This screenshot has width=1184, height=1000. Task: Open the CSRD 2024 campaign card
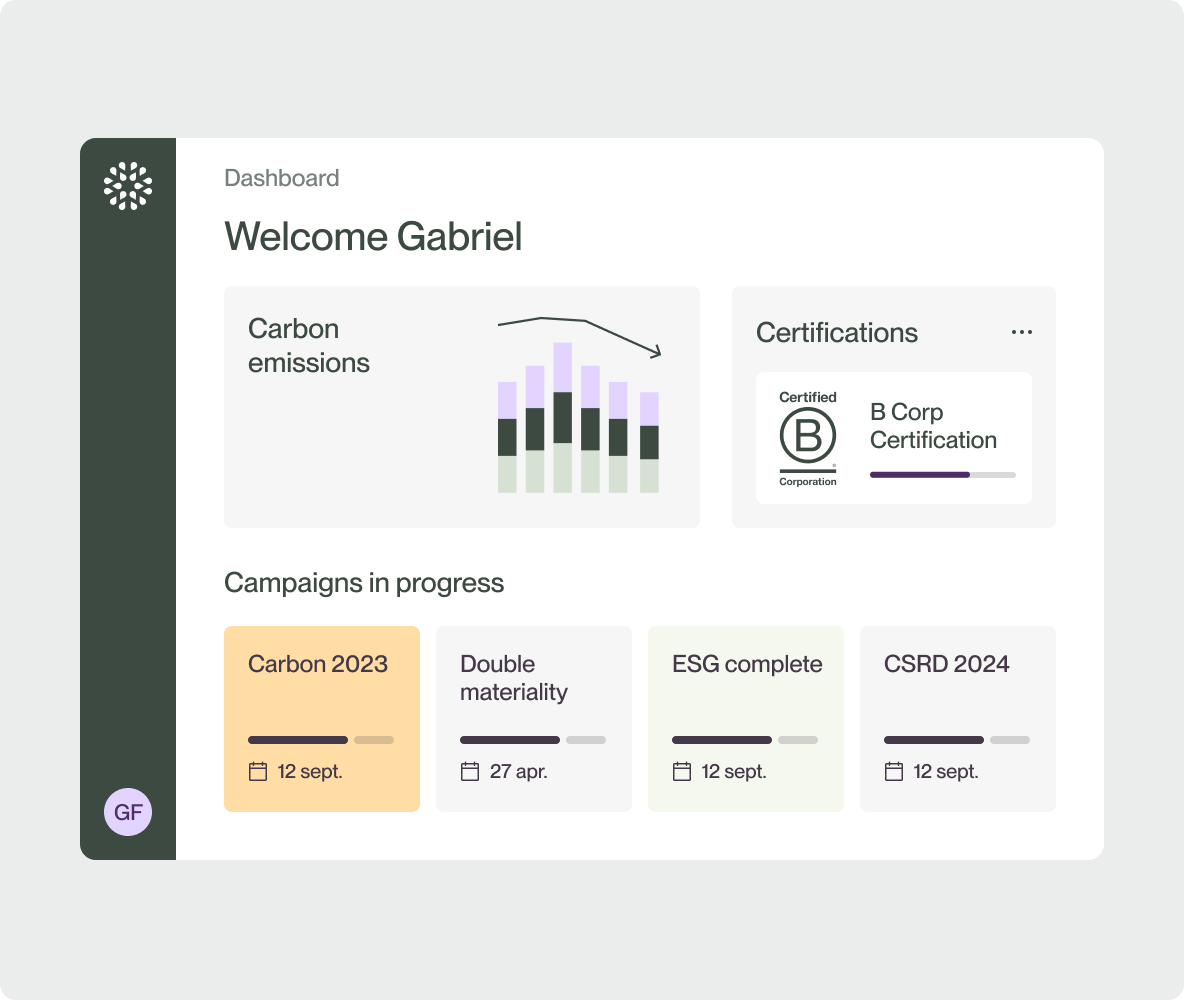click(957, 718)
